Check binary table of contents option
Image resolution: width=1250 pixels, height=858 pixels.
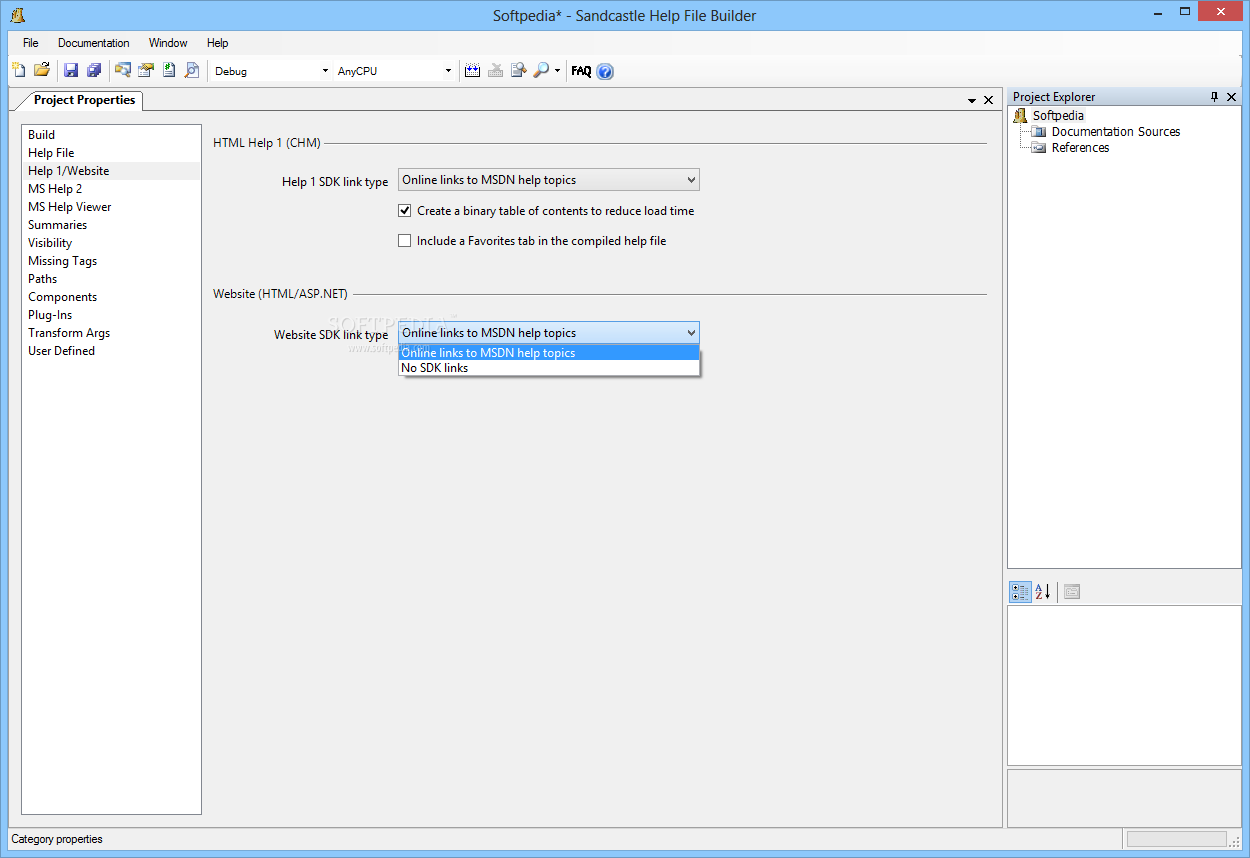[405, 211]
